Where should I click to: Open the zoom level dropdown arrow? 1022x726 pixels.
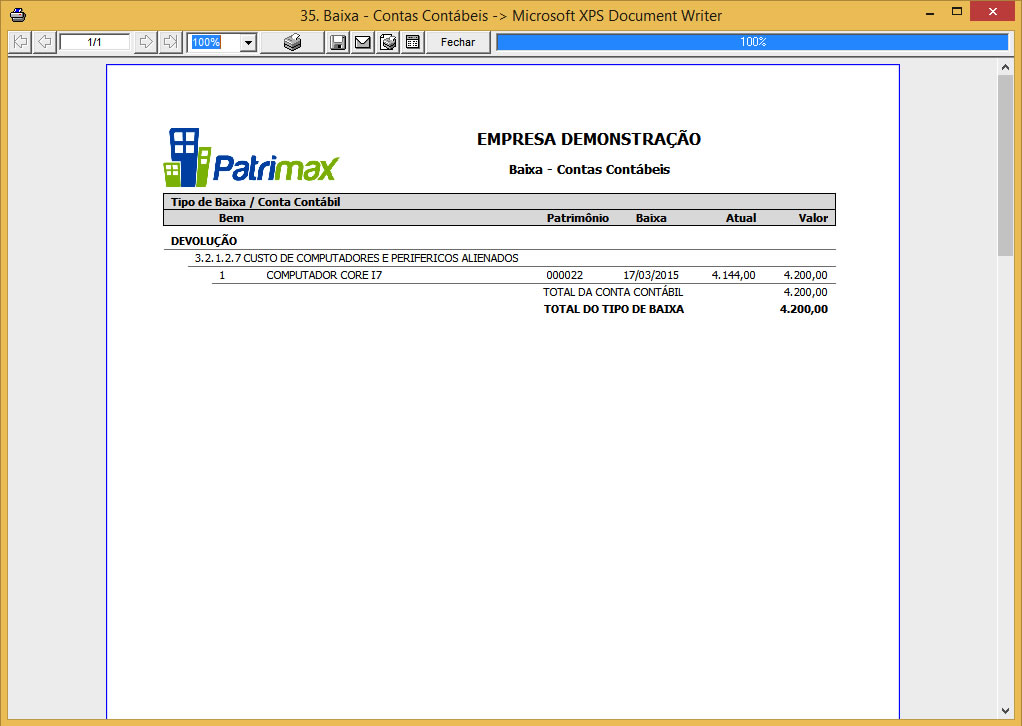tap(248, 42)
